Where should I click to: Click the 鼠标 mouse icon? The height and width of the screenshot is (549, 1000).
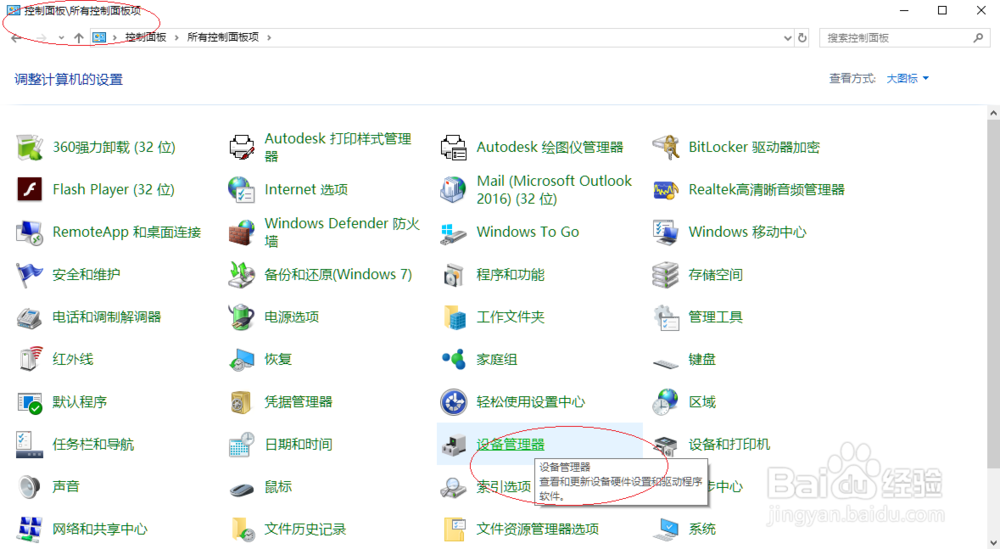click(x=242, y=488)
